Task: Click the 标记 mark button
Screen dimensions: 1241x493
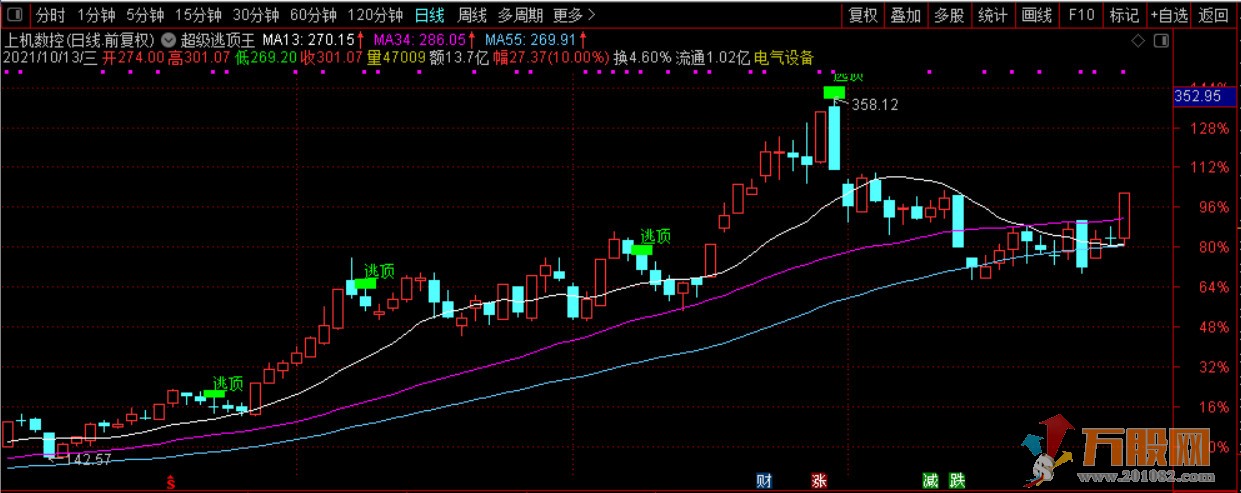Action: point(1125,15)
